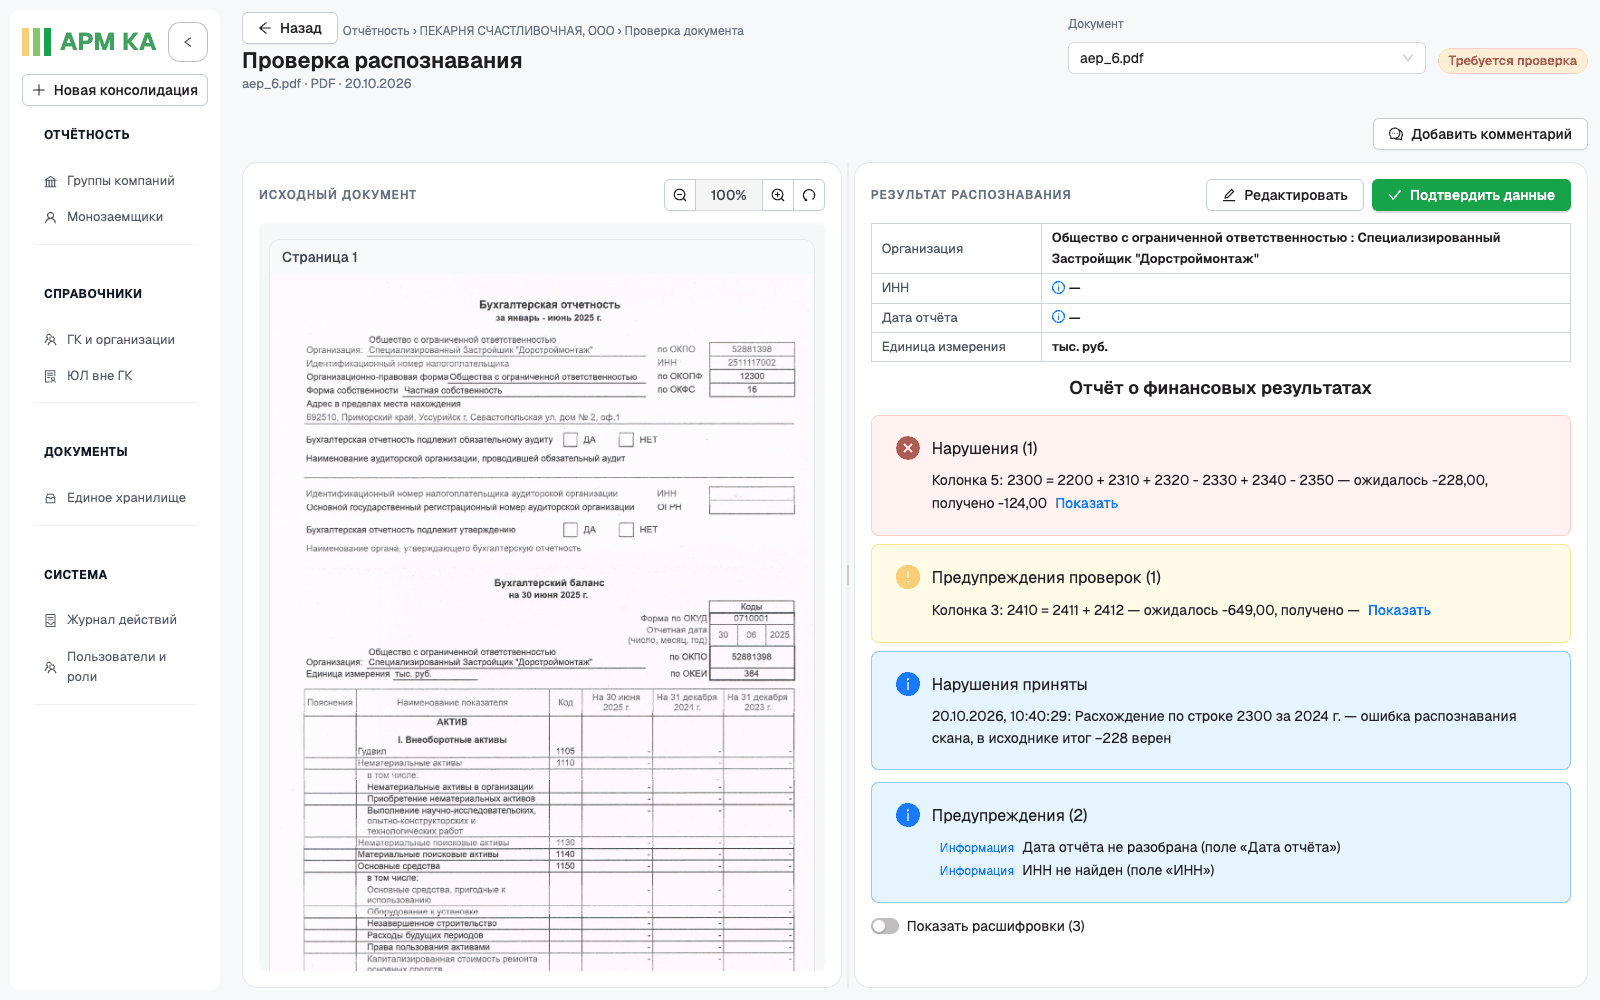
Task: Open Пользователи и роли menu item
Action: tap(115, 667)
